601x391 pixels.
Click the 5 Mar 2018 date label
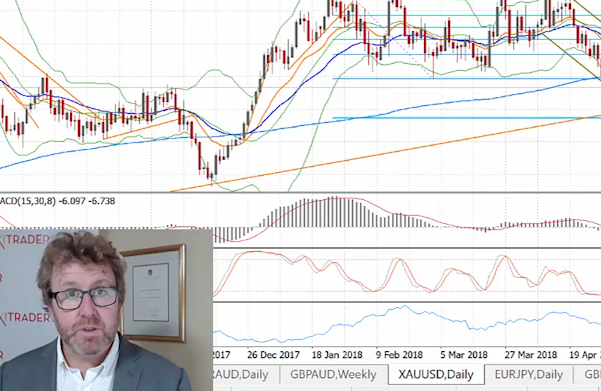[464, 355]
